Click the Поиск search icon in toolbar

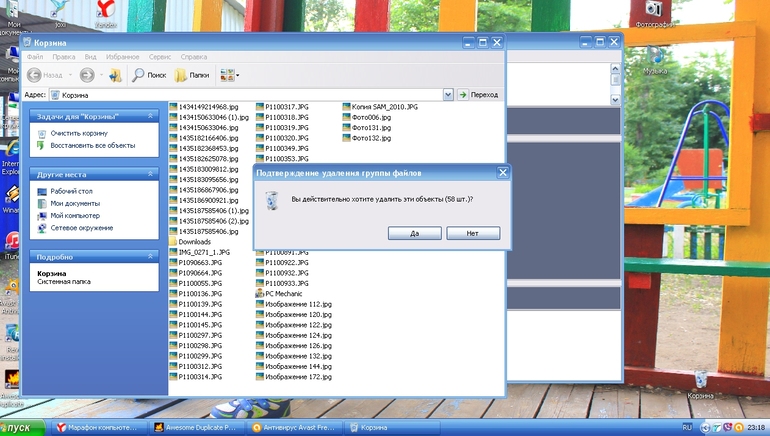(x=149, y=75)
